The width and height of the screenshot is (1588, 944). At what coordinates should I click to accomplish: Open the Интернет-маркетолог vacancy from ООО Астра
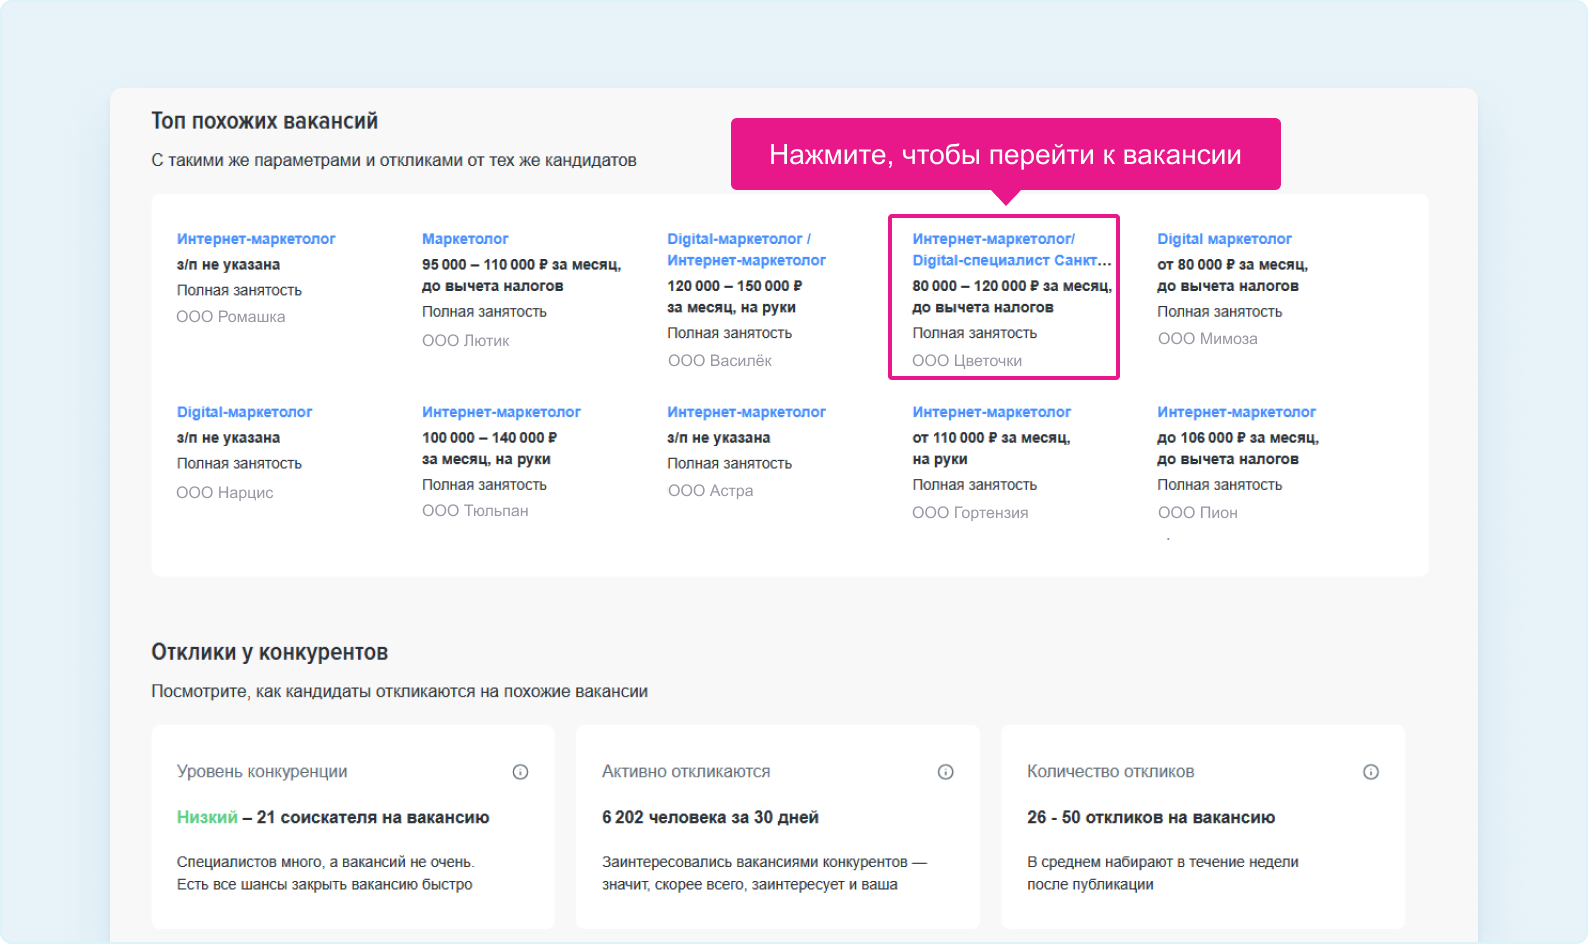point(746,412)
